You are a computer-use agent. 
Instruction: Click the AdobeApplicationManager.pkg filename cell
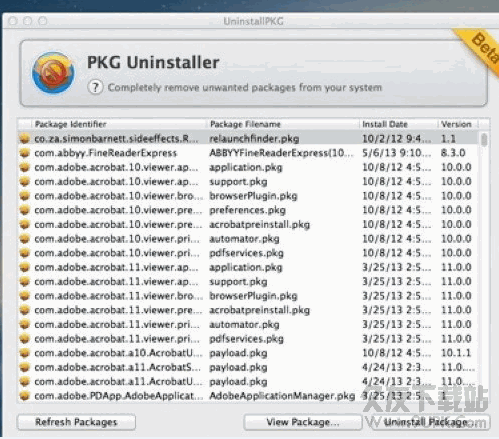tap(282, 396)
